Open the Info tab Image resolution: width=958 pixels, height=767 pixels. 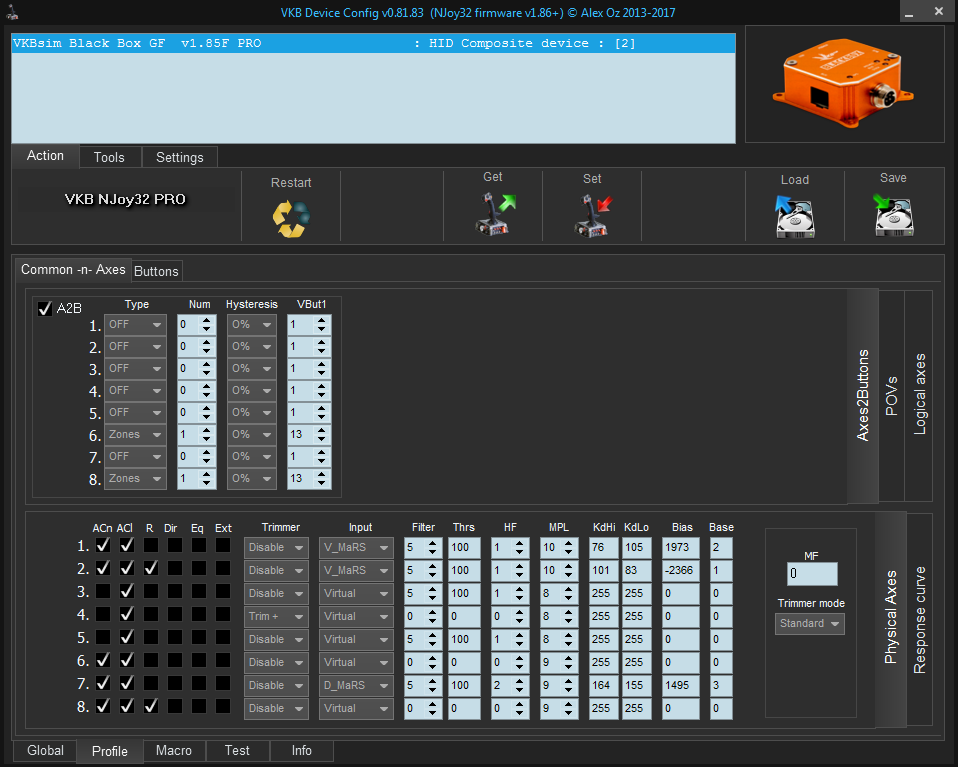coord(302,750)
